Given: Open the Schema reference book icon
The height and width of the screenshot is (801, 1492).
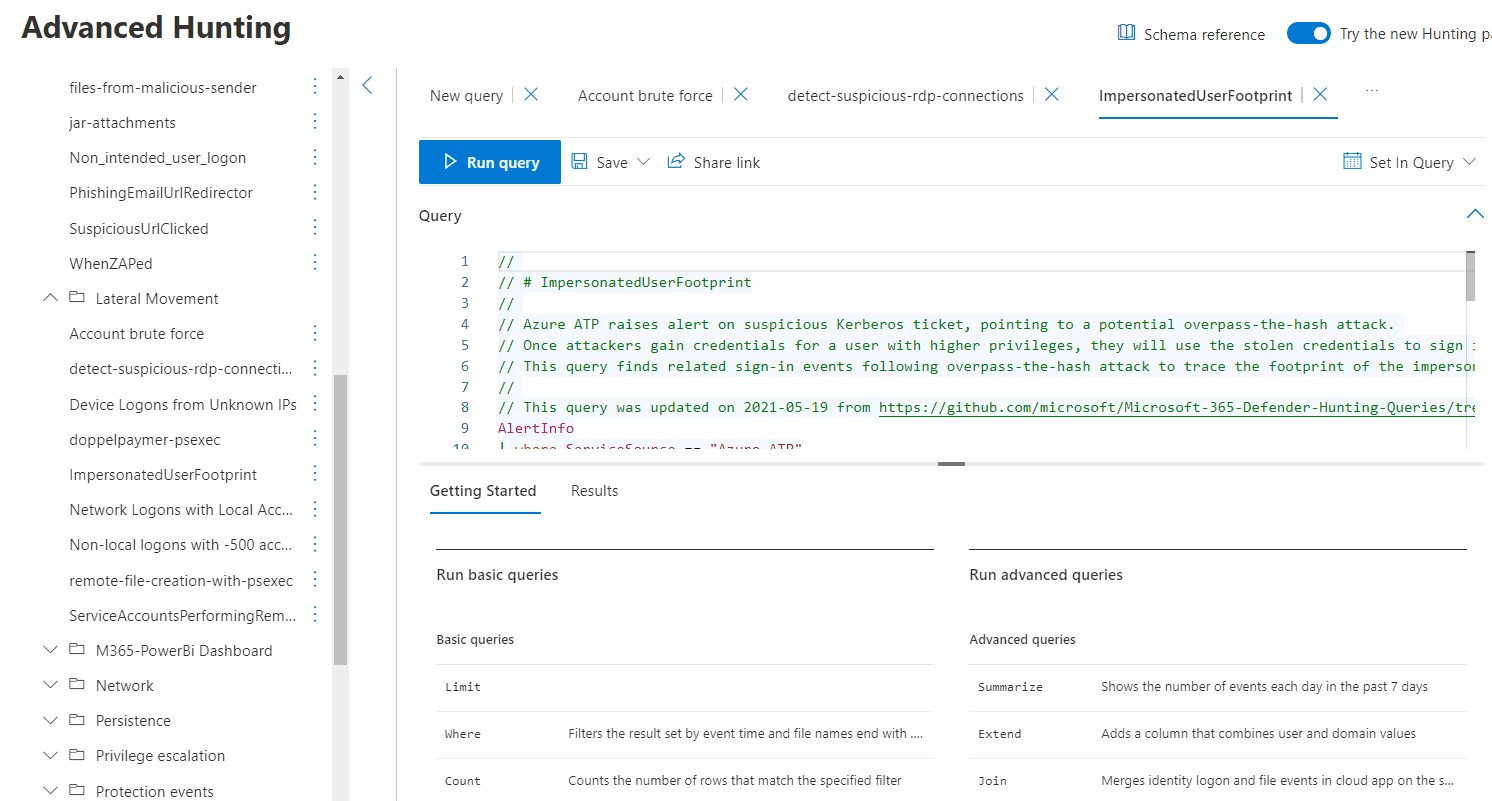Looking at the screenshot, I should [x=1126, y=34].
